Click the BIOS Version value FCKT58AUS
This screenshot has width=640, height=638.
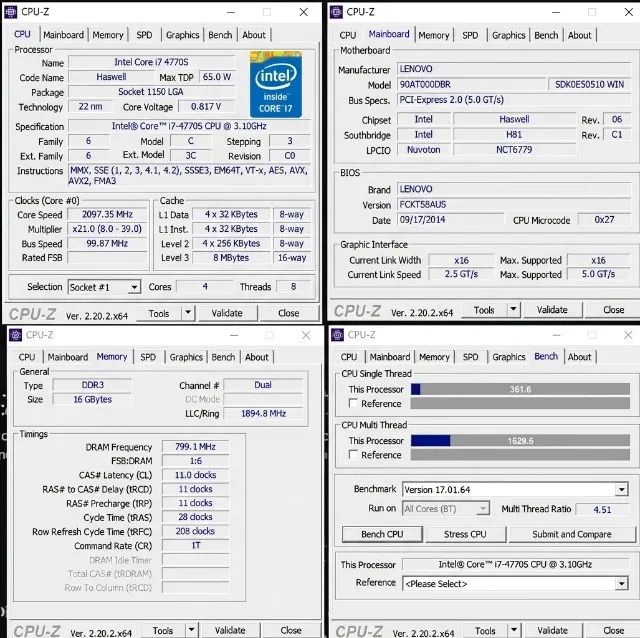pyautogui.click(x=514, y=204)
